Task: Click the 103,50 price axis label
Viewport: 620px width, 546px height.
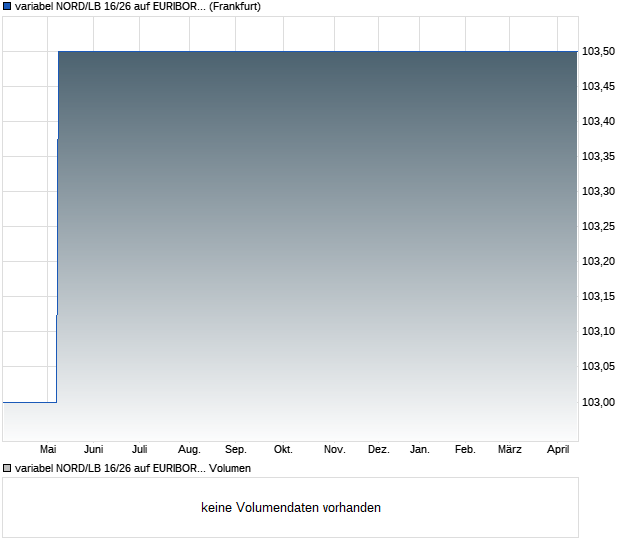Action: click(598, 52)
